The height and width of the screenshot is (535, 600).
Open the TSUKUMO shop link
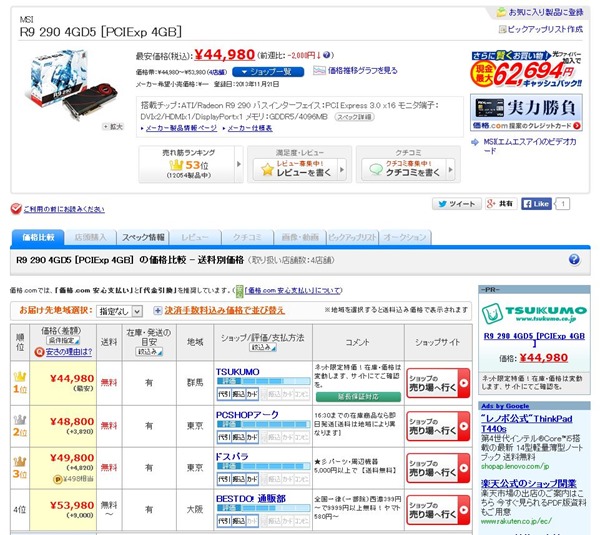(x=238, y=372)
